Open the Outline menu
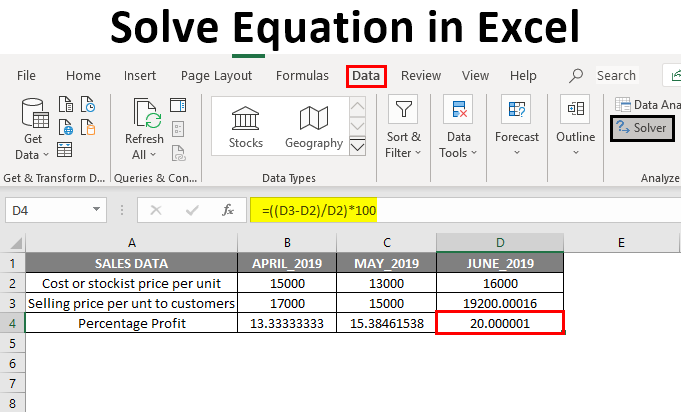The height and width of the screenshot is (412, 681). coord(575,126)
